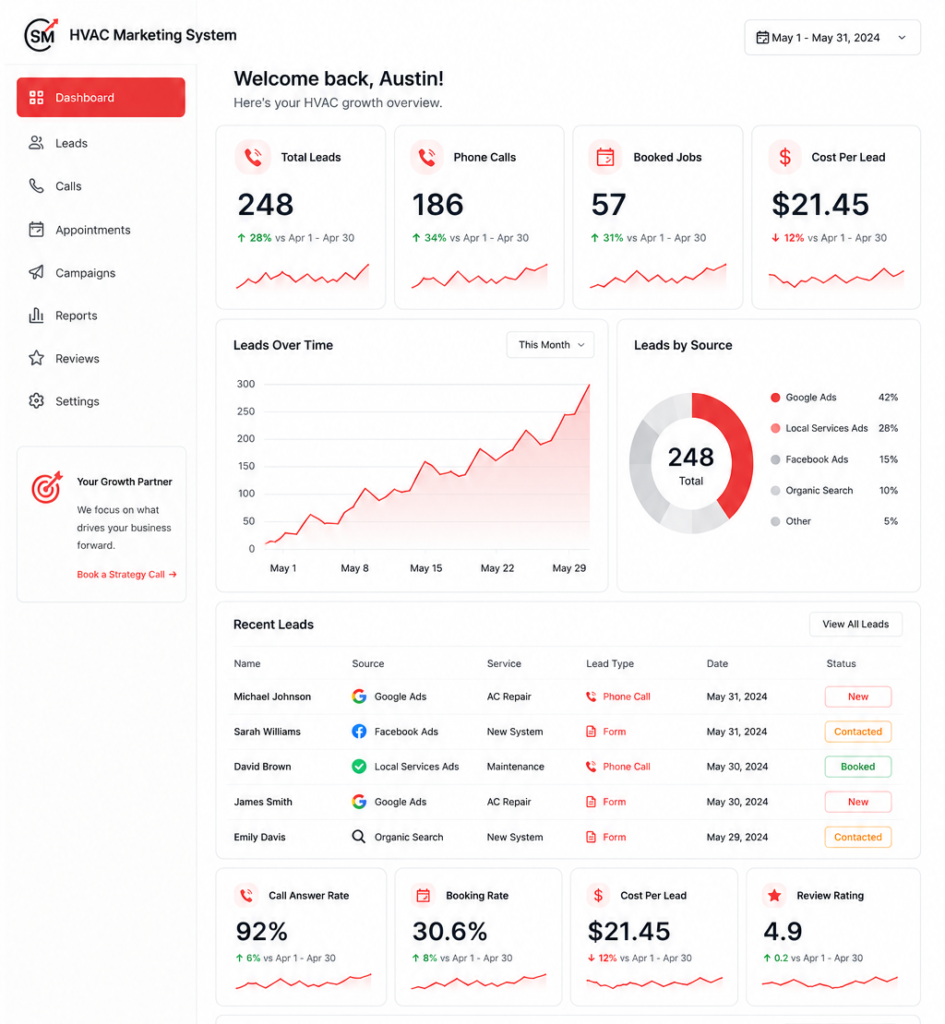Click the Campaigns megaphone icon
The height and width of the screenshot is (1024, 945).
pyautogui.click(x=36, y=272)
